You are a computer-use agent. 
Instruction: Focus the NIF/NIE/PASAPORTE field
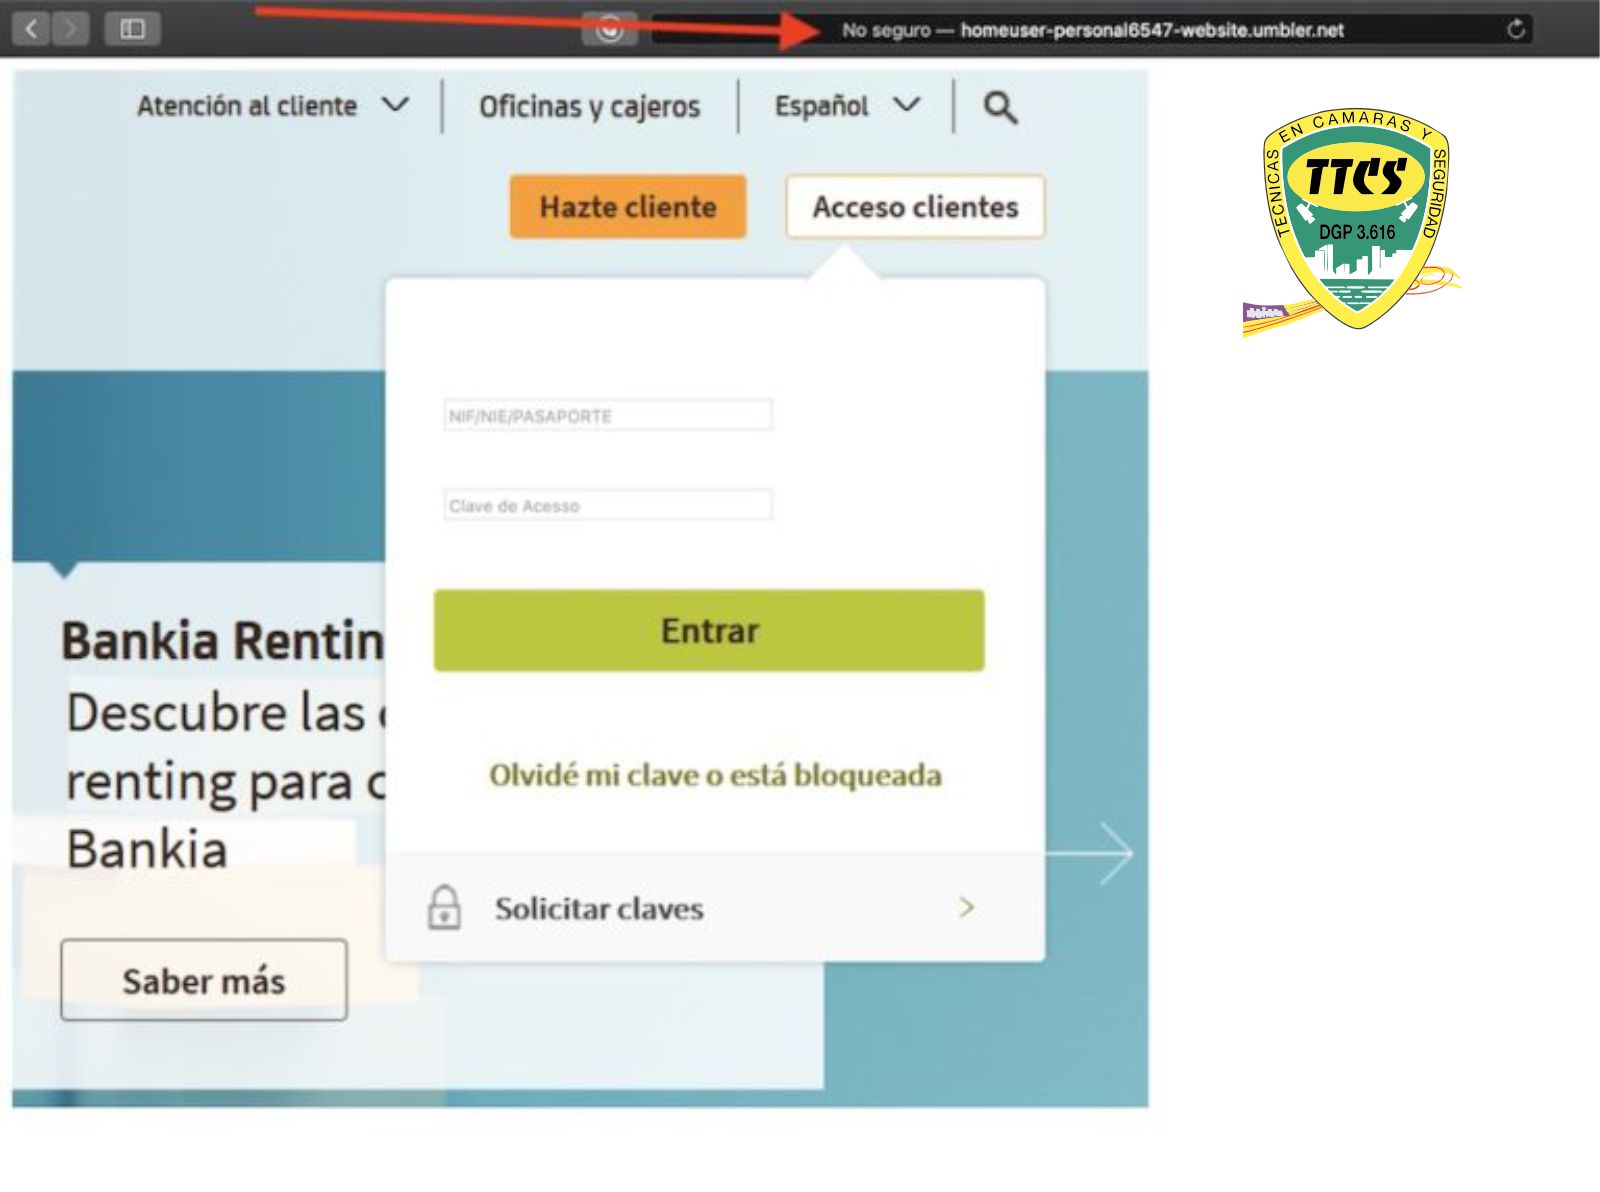point(608,415)
